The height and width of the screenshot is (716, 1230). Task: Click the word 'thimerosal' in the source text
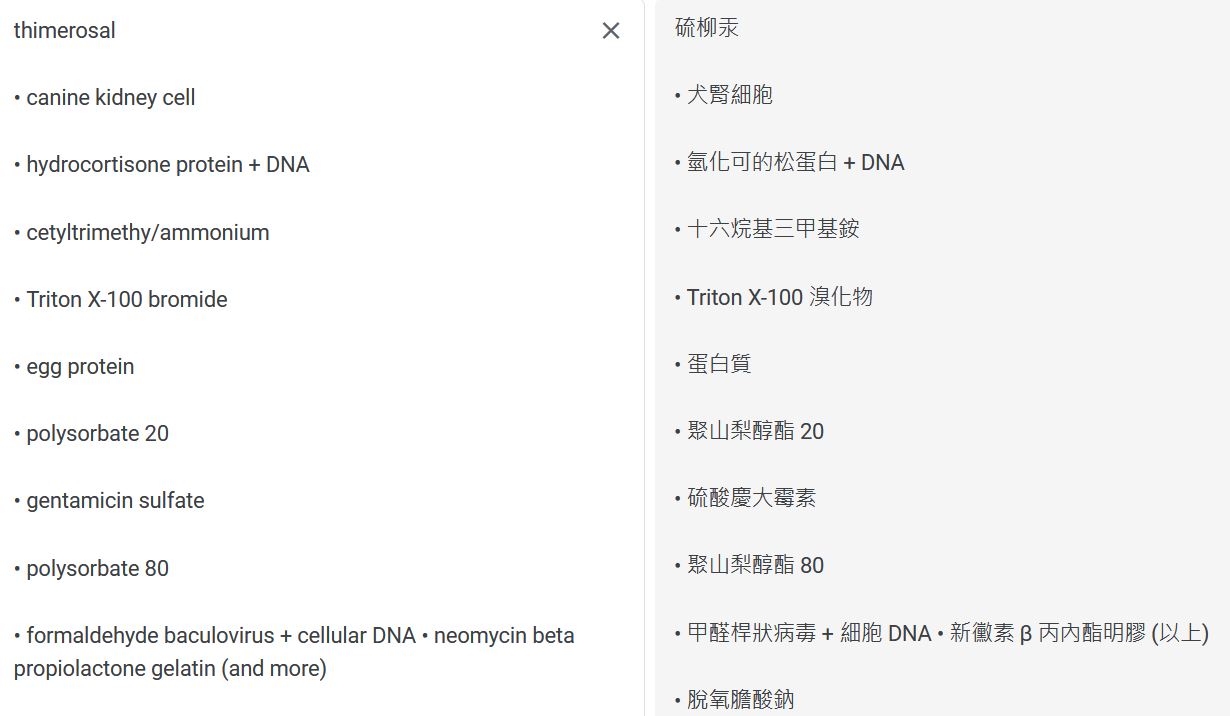coord(65,31)
